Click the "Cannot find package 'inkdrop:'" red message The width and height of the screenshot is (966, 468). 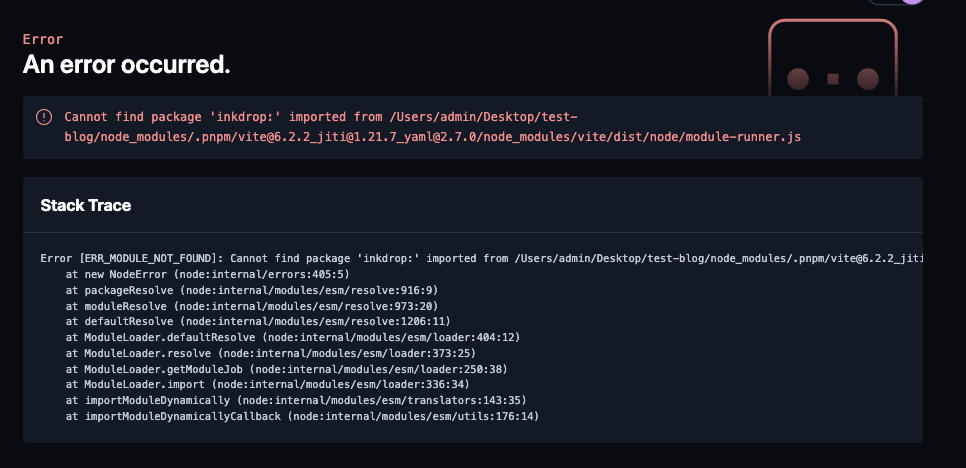pyautogui.click(x=174, y=117)
